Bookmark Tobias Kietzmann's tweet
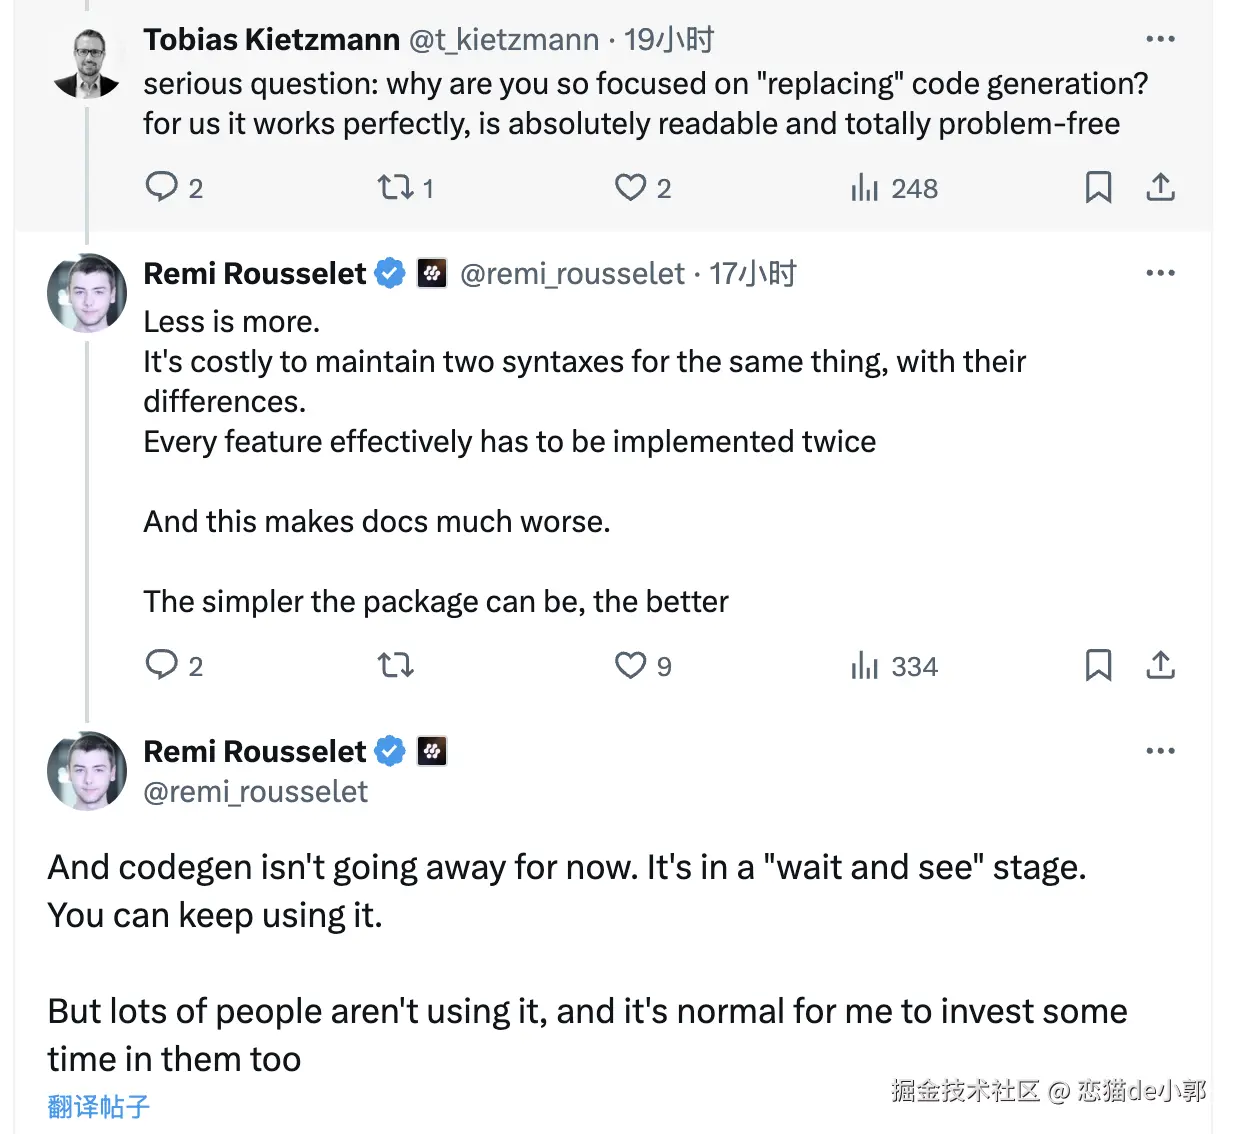 (x=1098, y=187)
